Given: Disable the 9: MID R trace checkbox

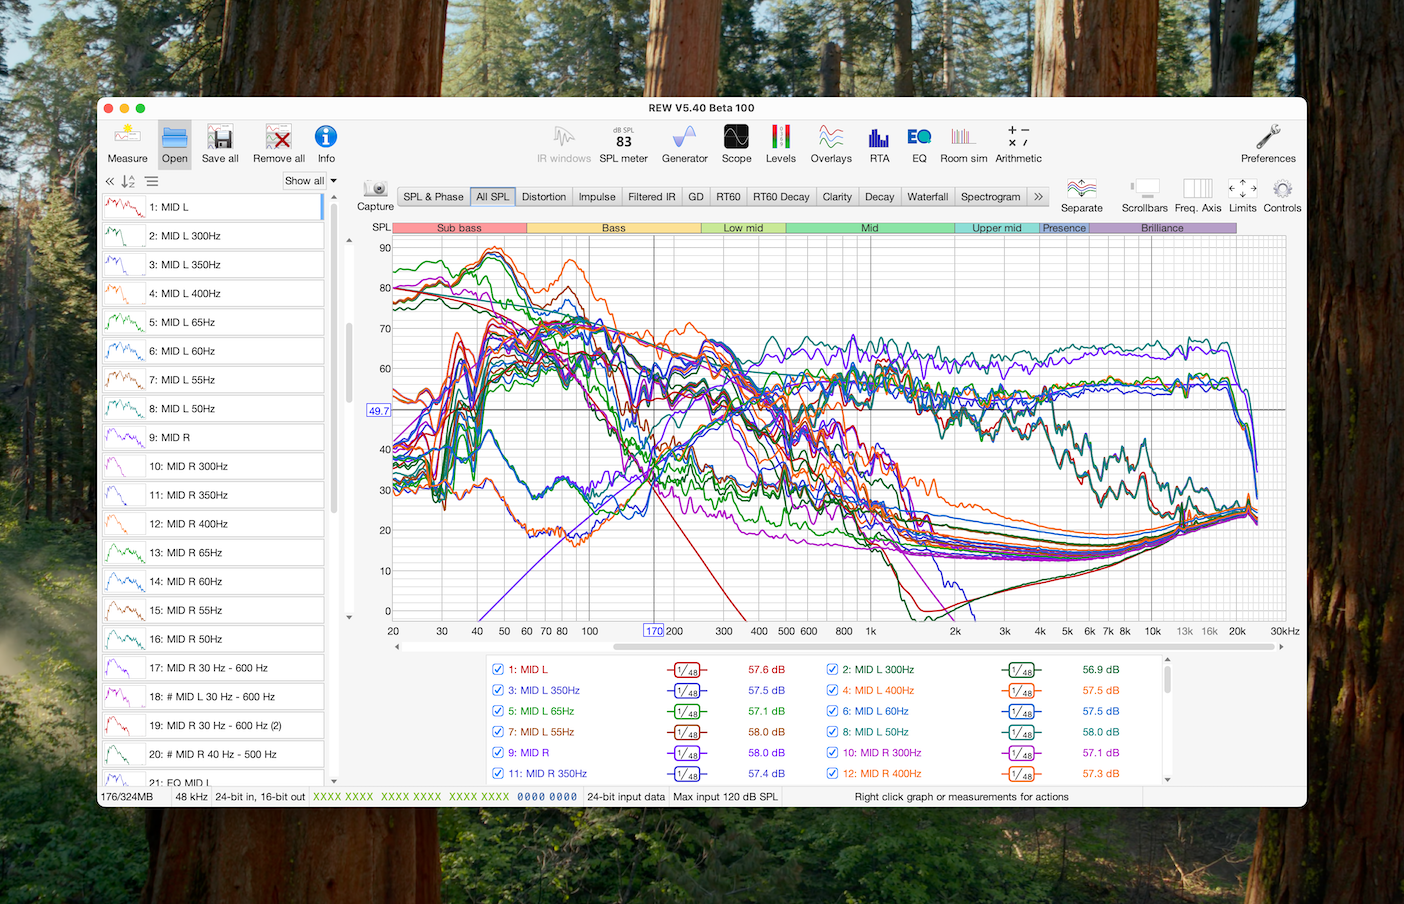Looking at the screenshot, I should (x=498, y=753).
